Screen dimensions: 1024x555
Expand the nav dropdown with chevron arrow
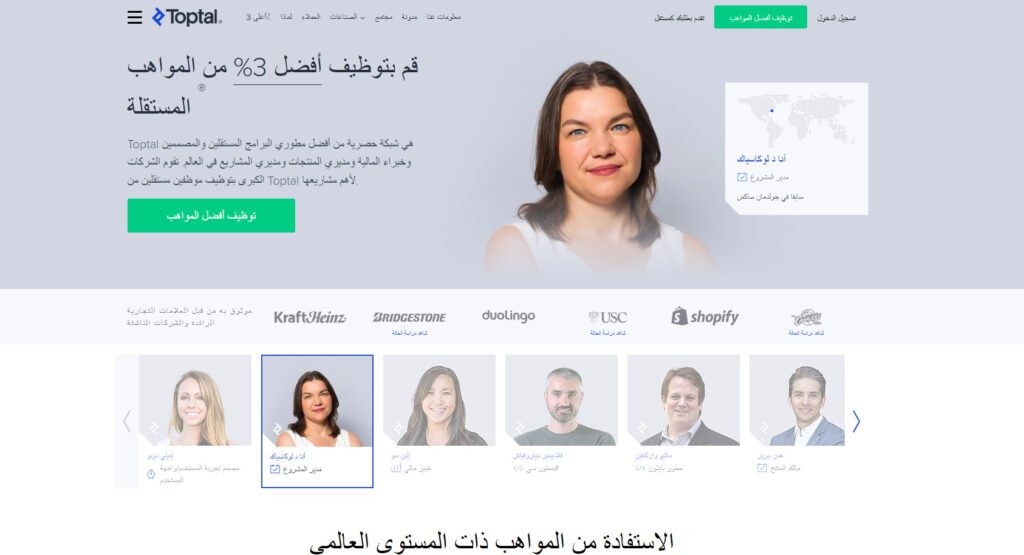point(347,17)
